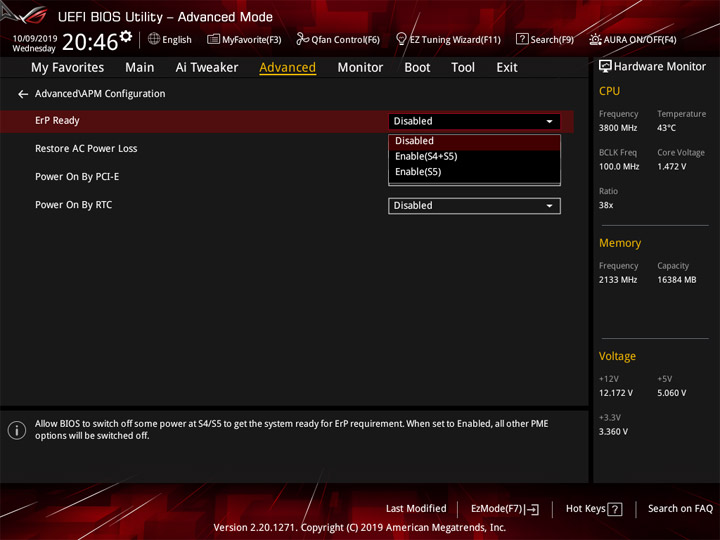Click the Hardware Monitor screen icon
The image size is (720, 540).
pos(605,67)
